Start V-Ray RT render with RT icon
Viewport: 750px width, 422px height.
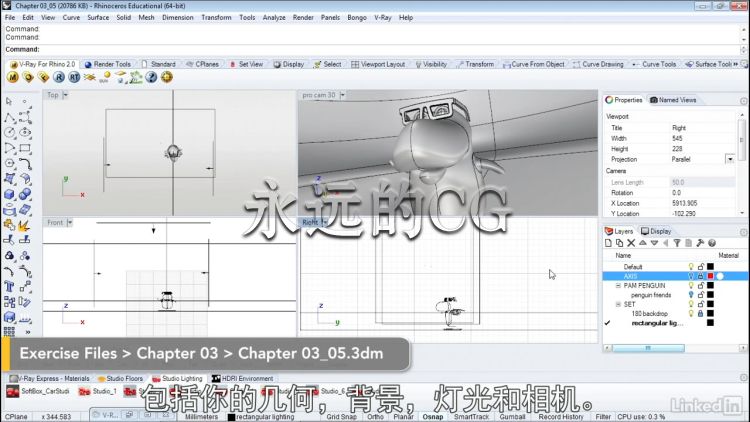coord(74,77)
